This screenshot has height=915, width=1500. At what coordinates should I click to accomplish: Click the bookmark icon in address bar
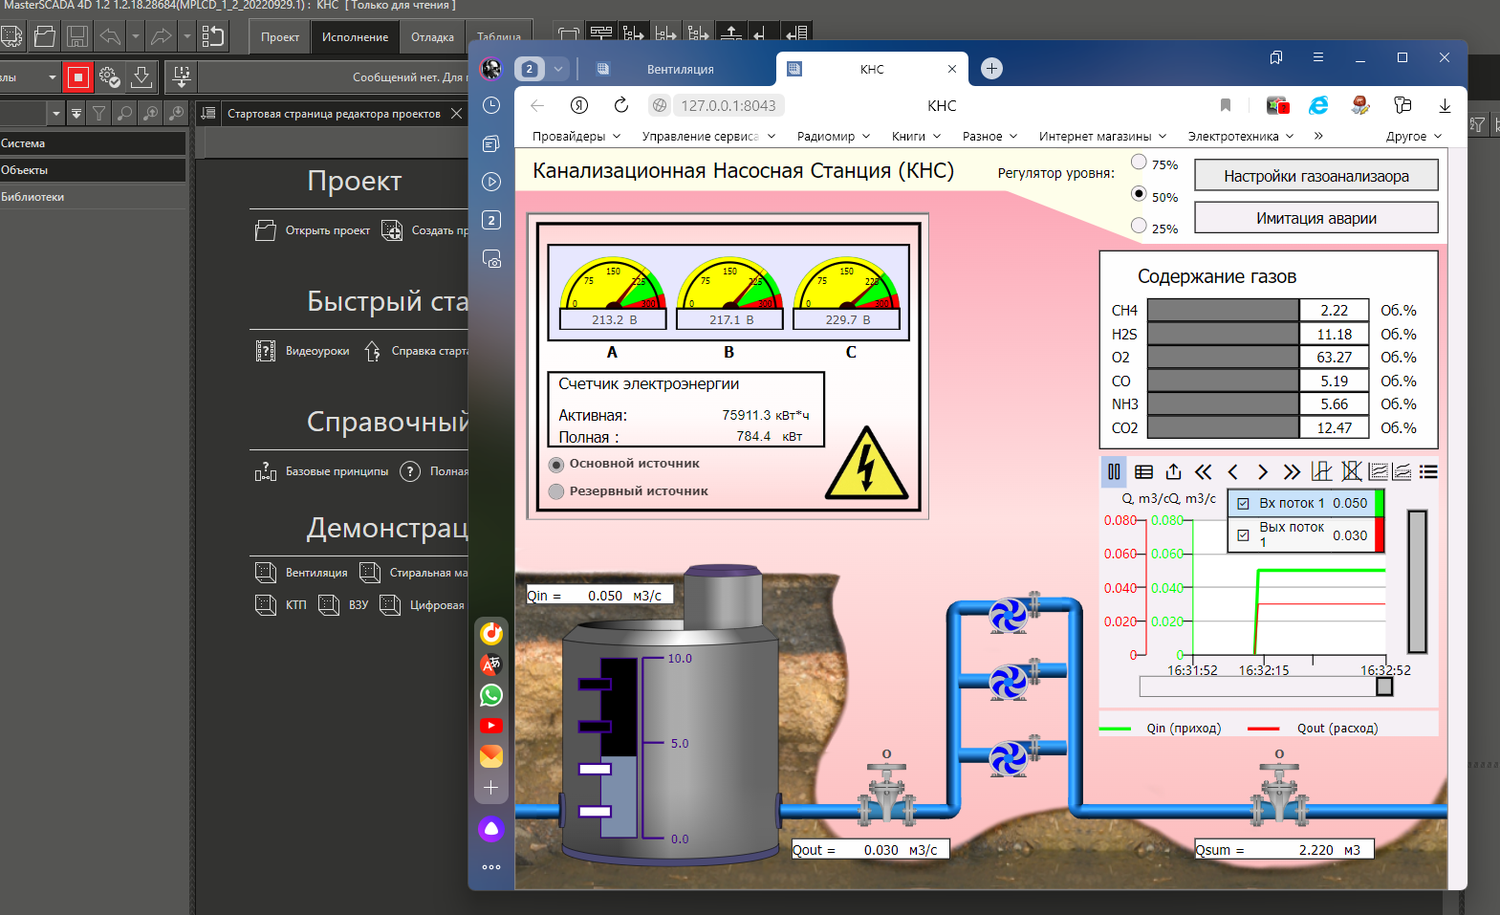(1225, 105)
